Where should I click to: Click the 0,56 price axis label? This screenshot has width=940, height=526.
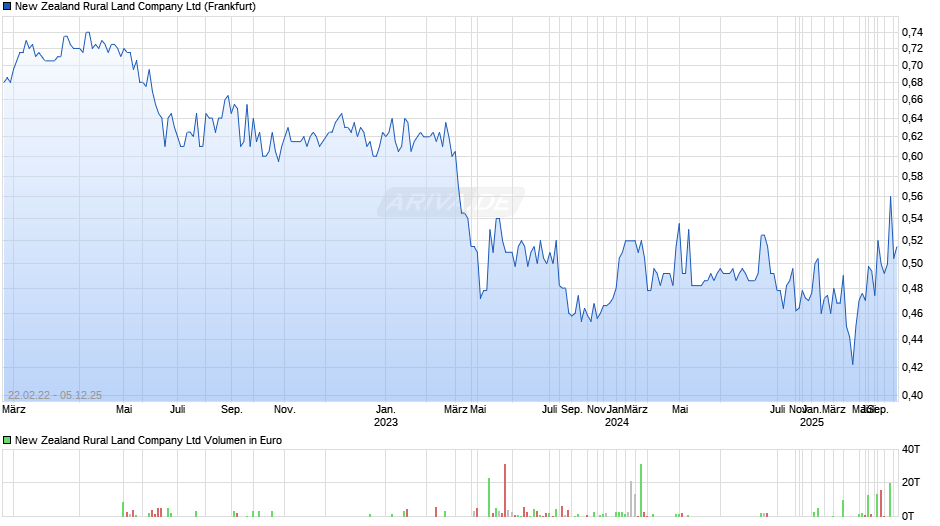point(912,197)
